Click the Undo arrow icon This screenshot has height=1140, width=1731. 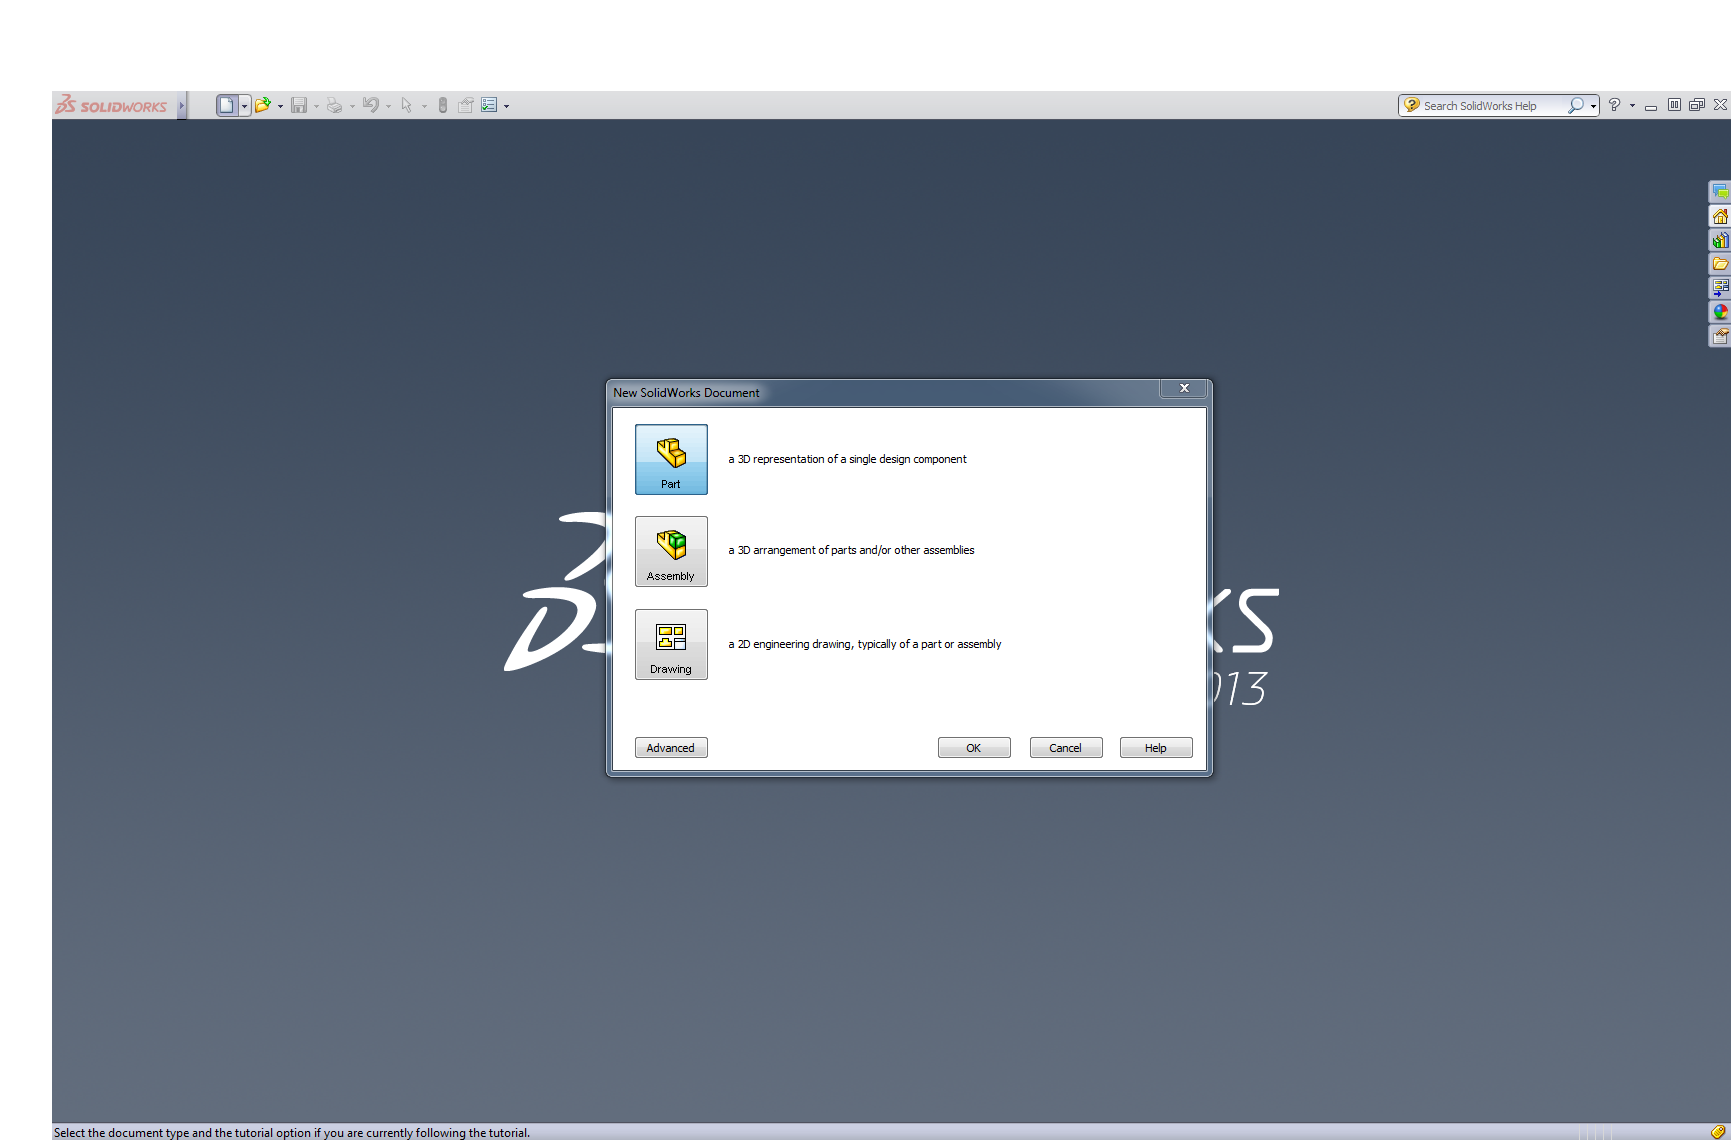click(371, 105)
